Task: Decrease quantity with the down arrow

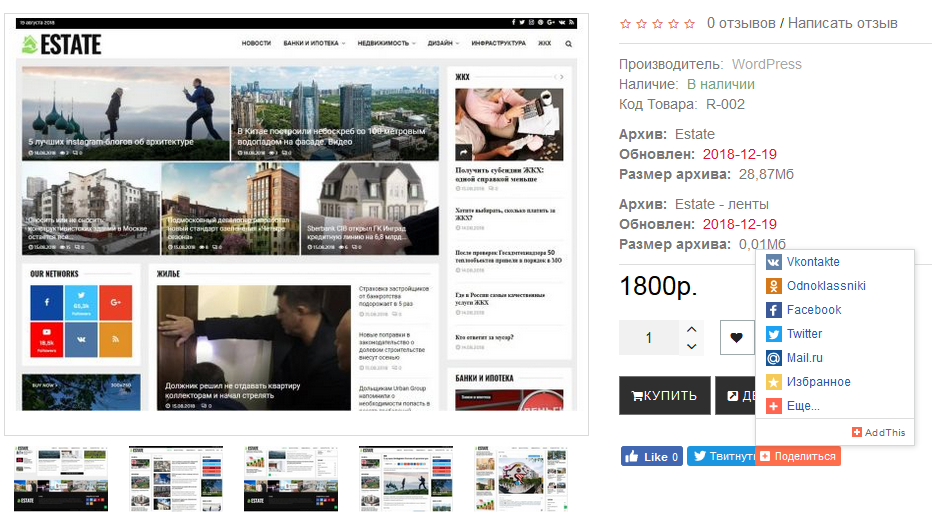Action: pyautogui.click(x=691, y=346)
